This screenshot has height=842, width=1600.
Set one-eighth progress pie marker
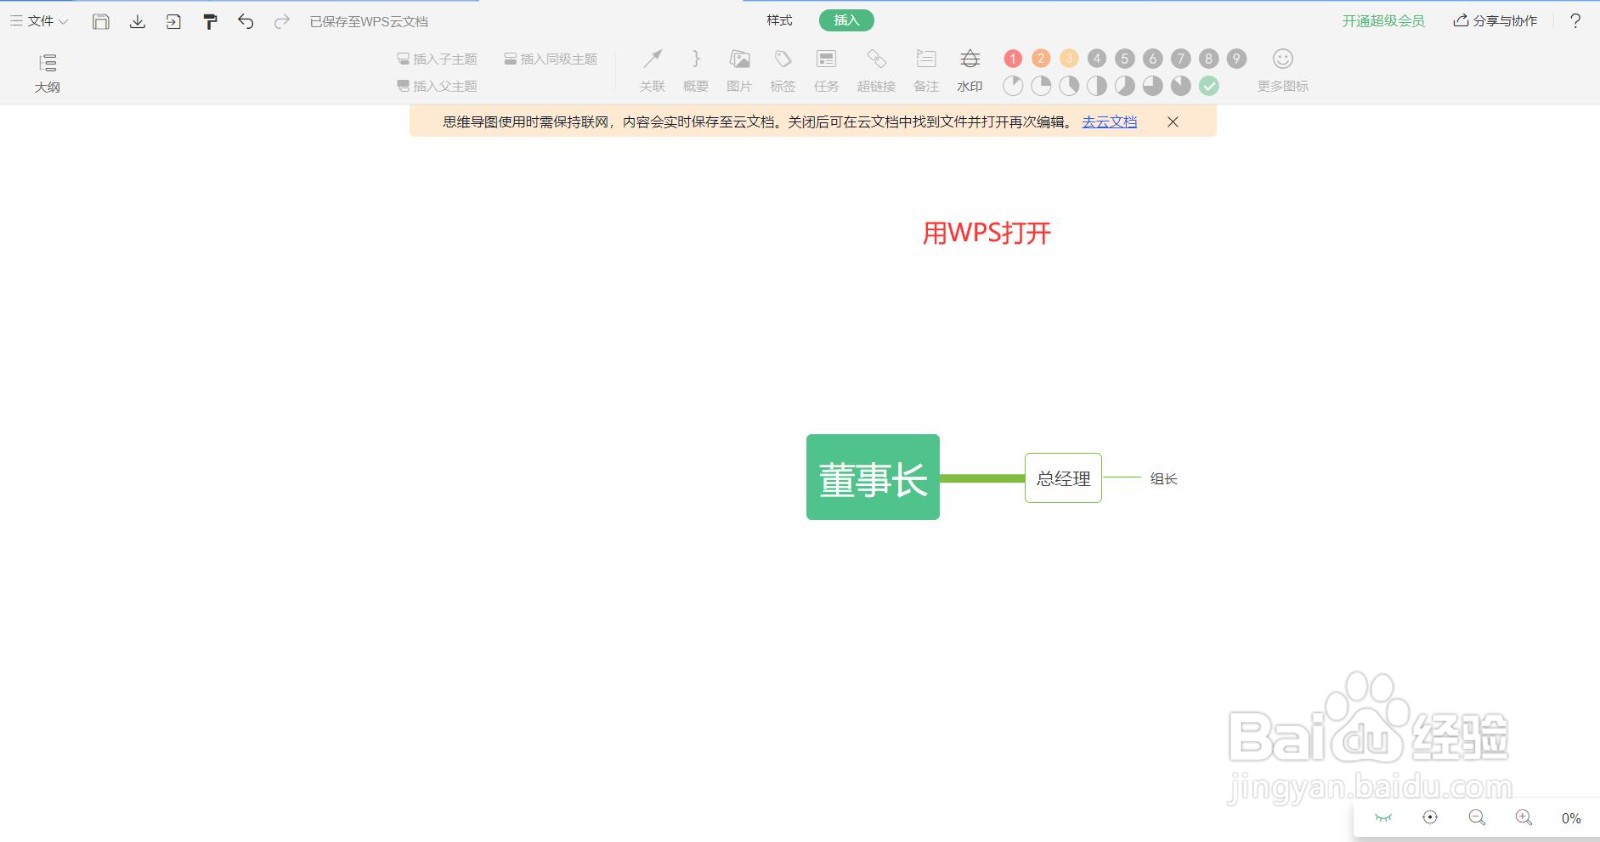coord(1013,86)
